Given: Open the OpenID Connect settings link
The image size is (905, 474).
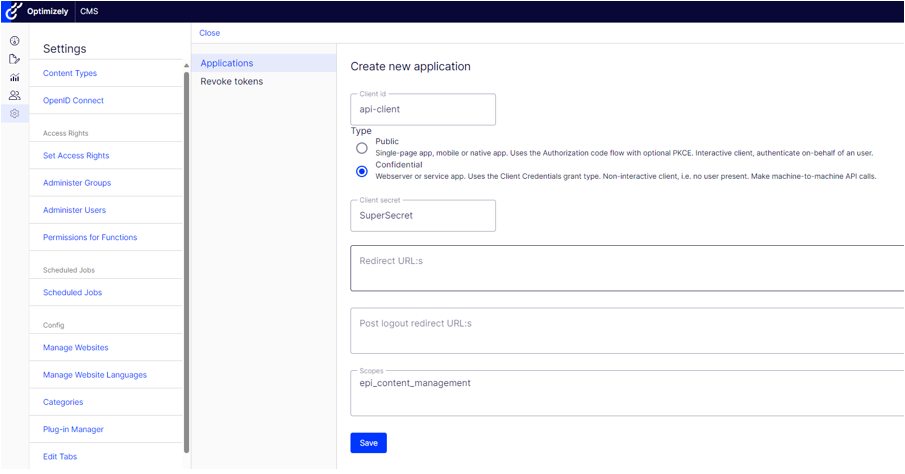Looking at the screenshot, I should 73,101.
